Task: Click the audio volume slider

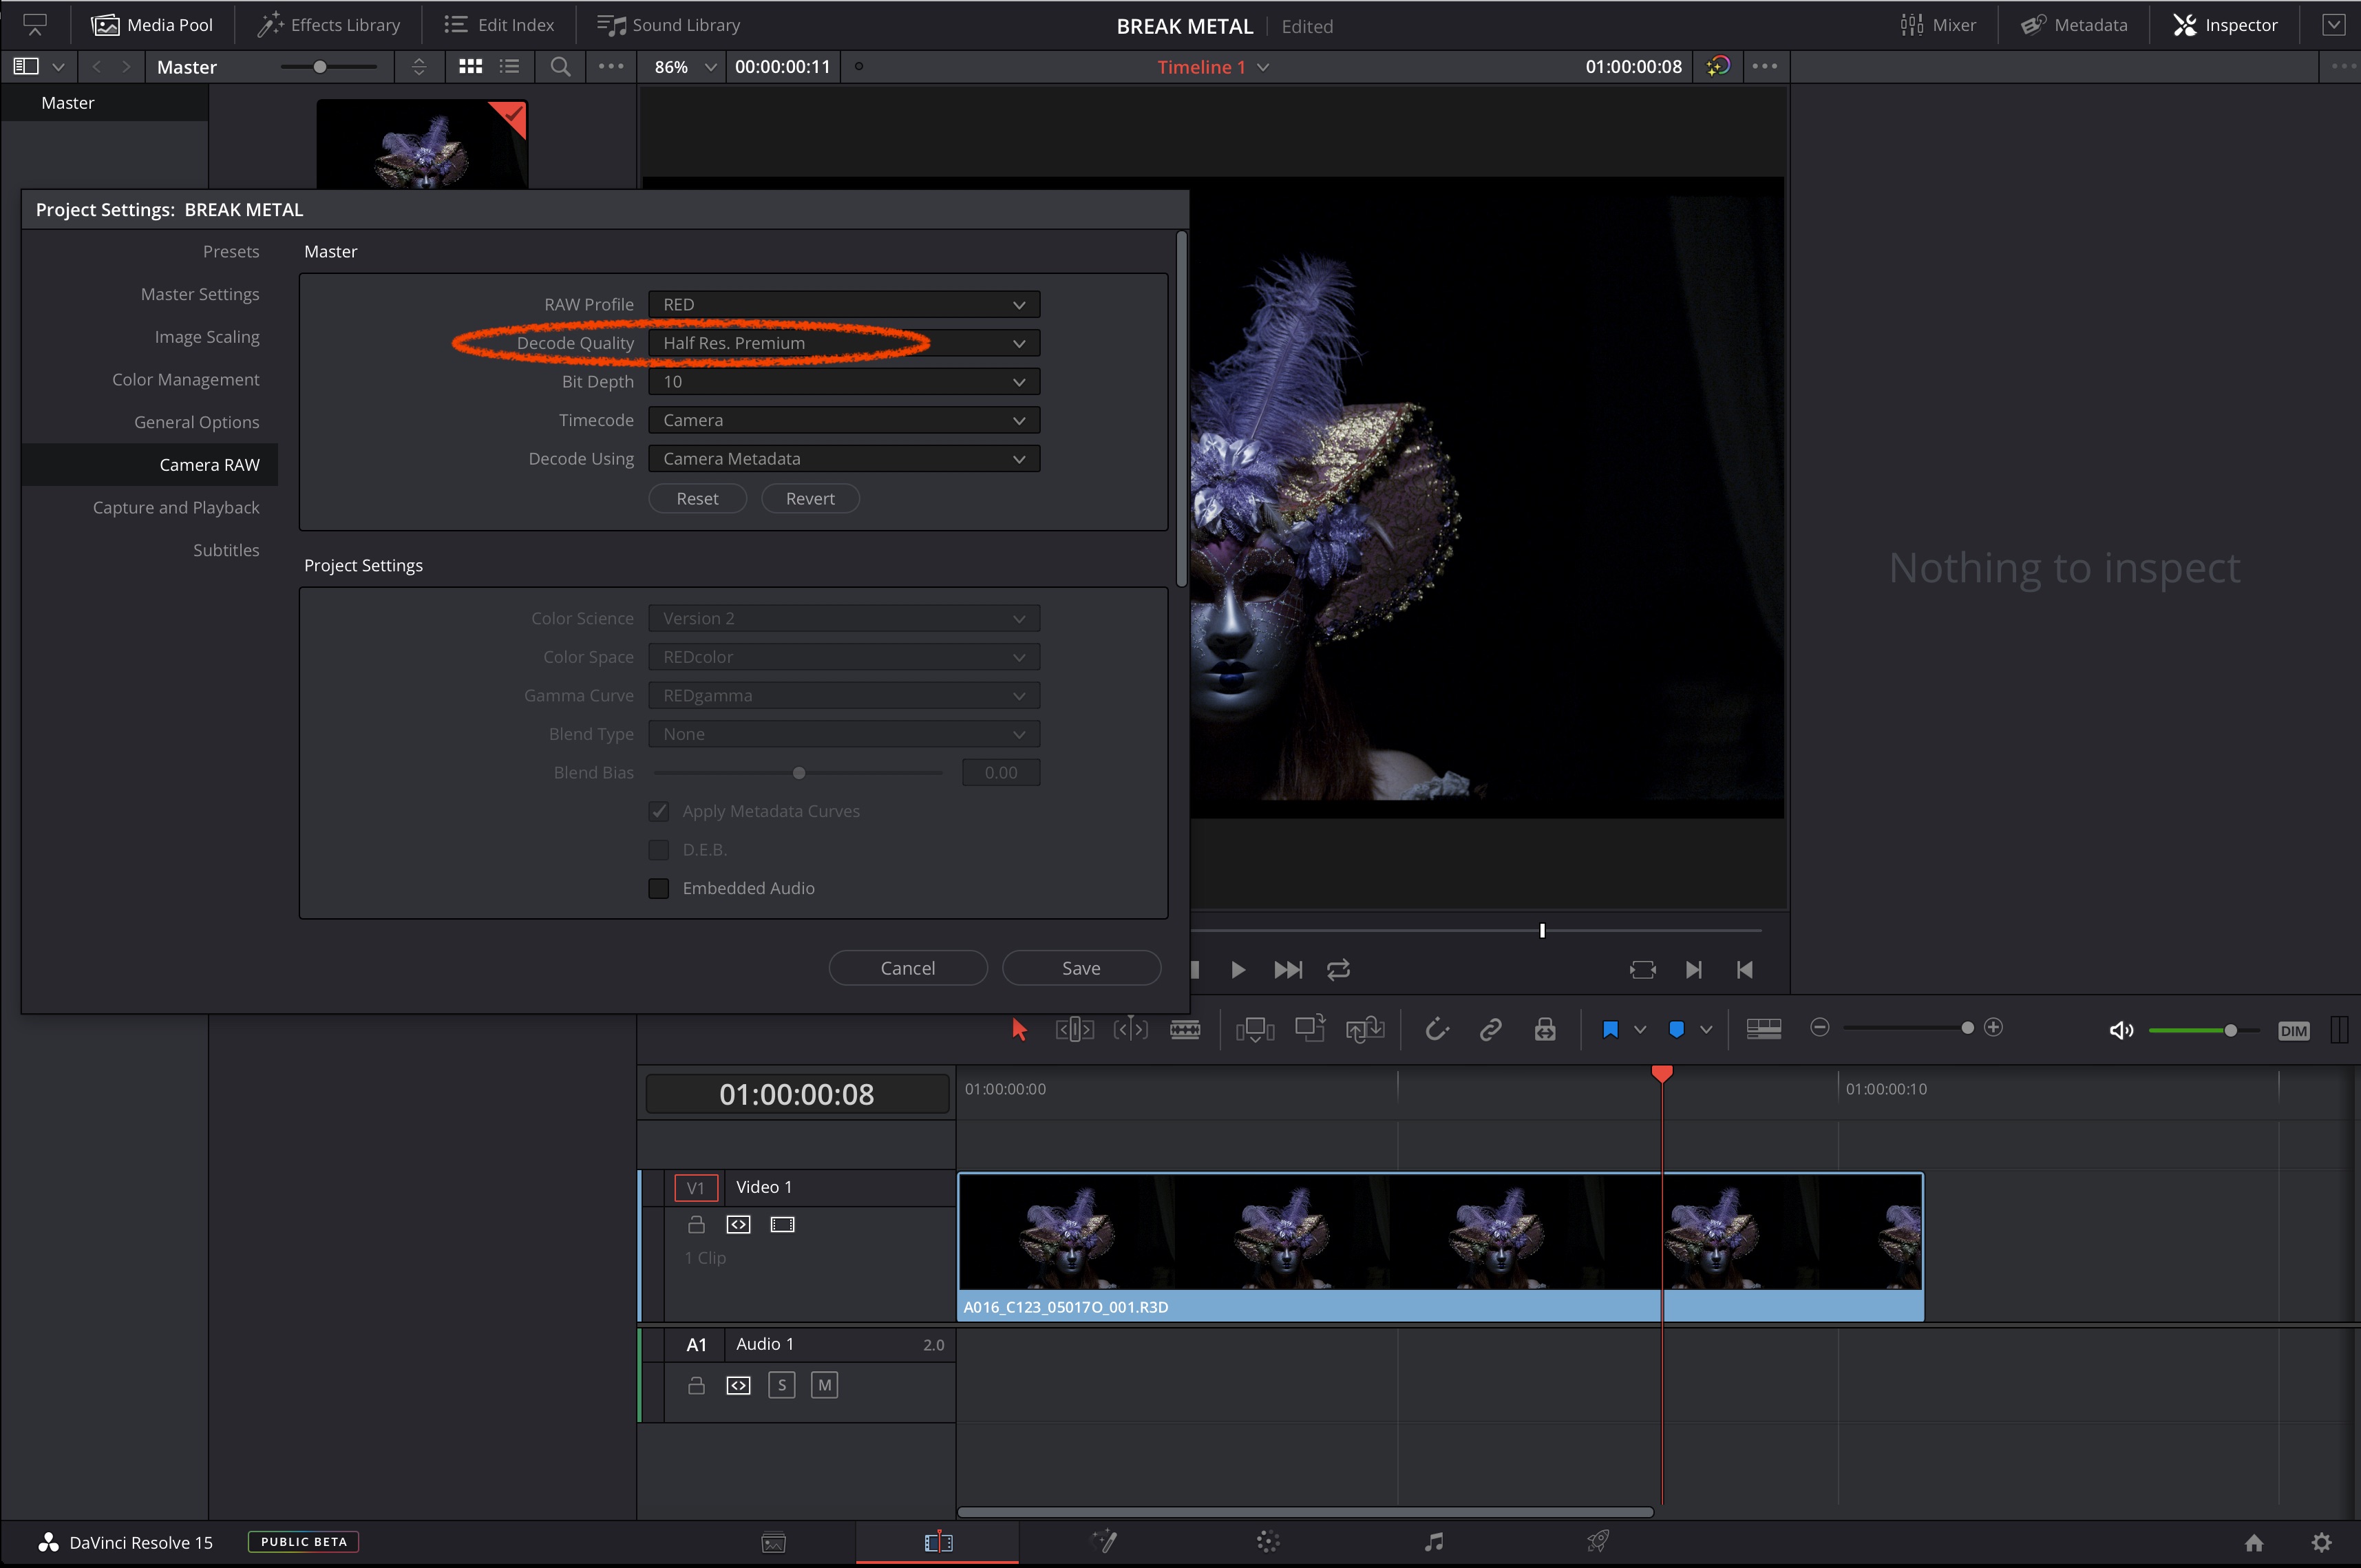Action: (2203, 1030)
